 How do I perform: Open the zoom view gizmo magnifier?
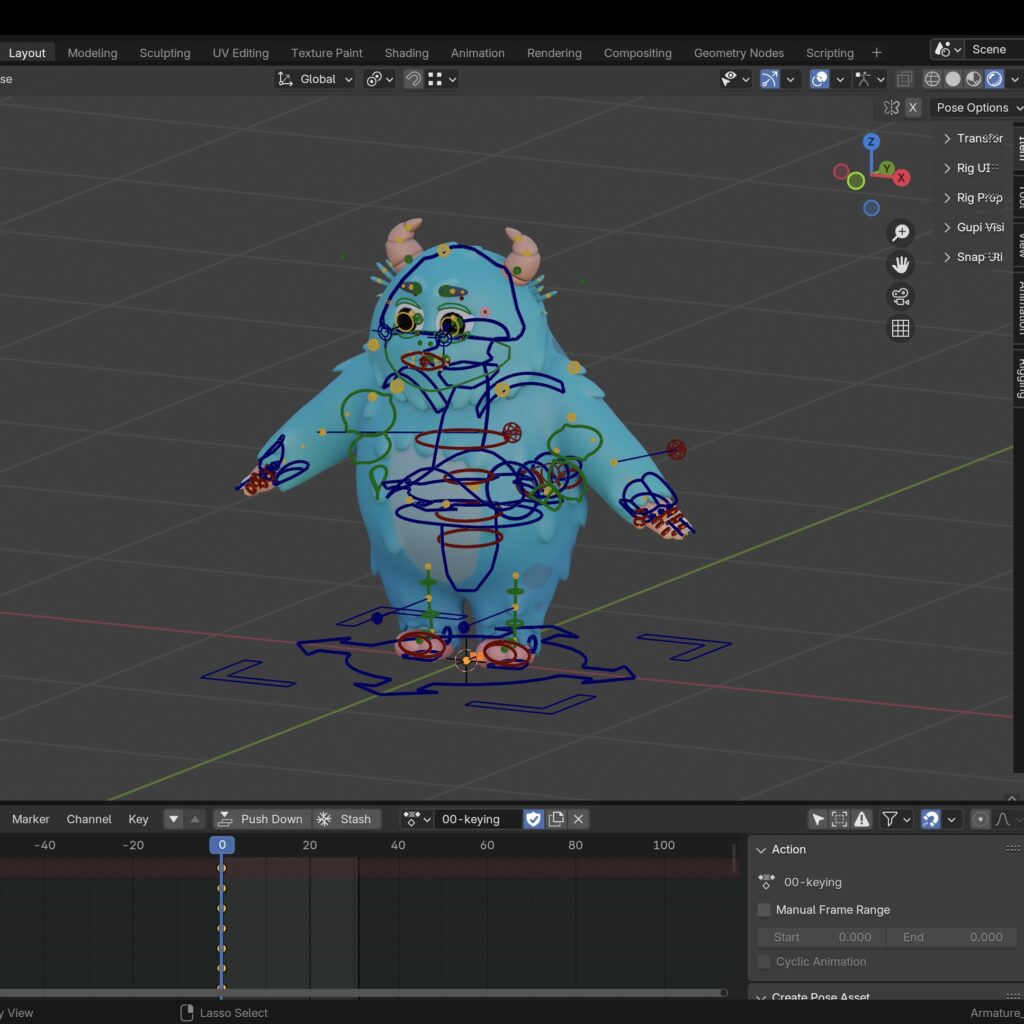coord(901,232)
